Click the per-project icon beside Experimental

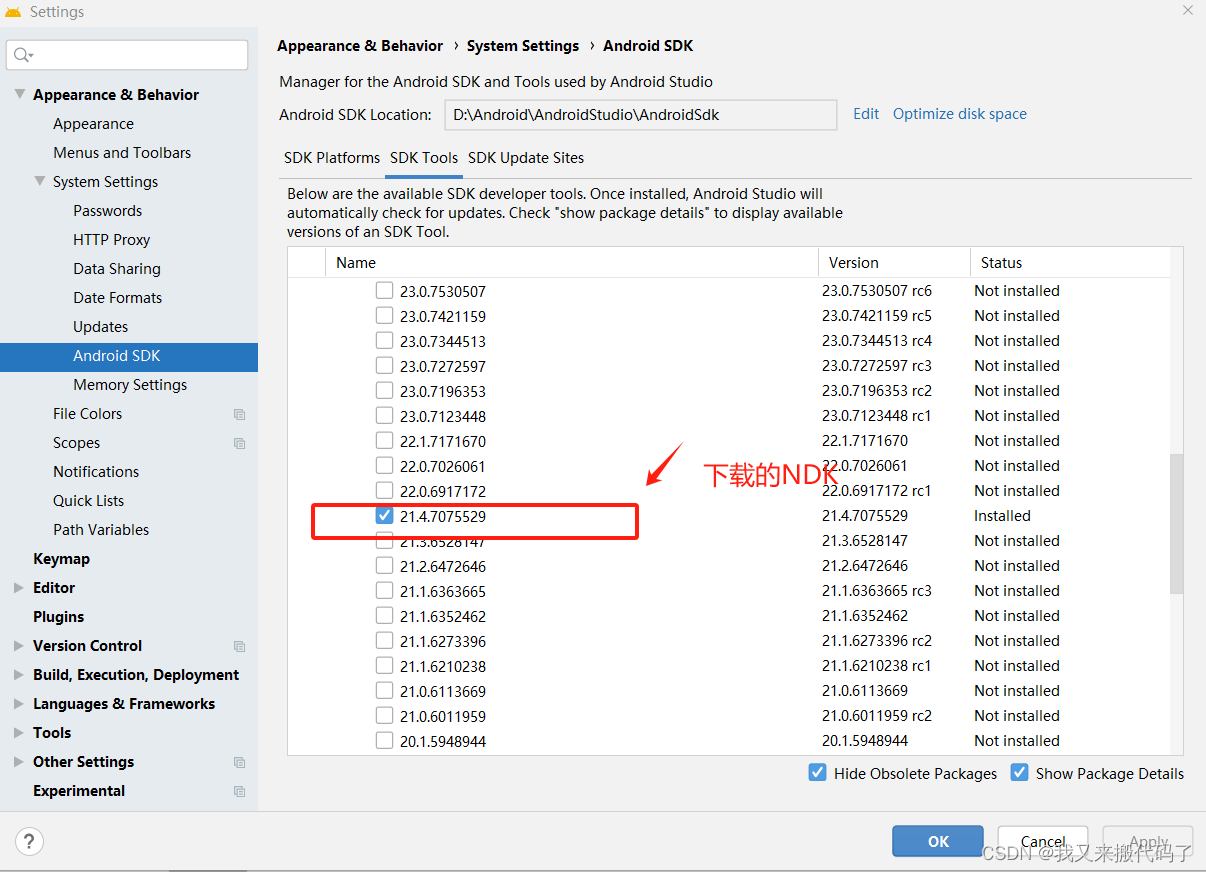click(x=239, y=790)
